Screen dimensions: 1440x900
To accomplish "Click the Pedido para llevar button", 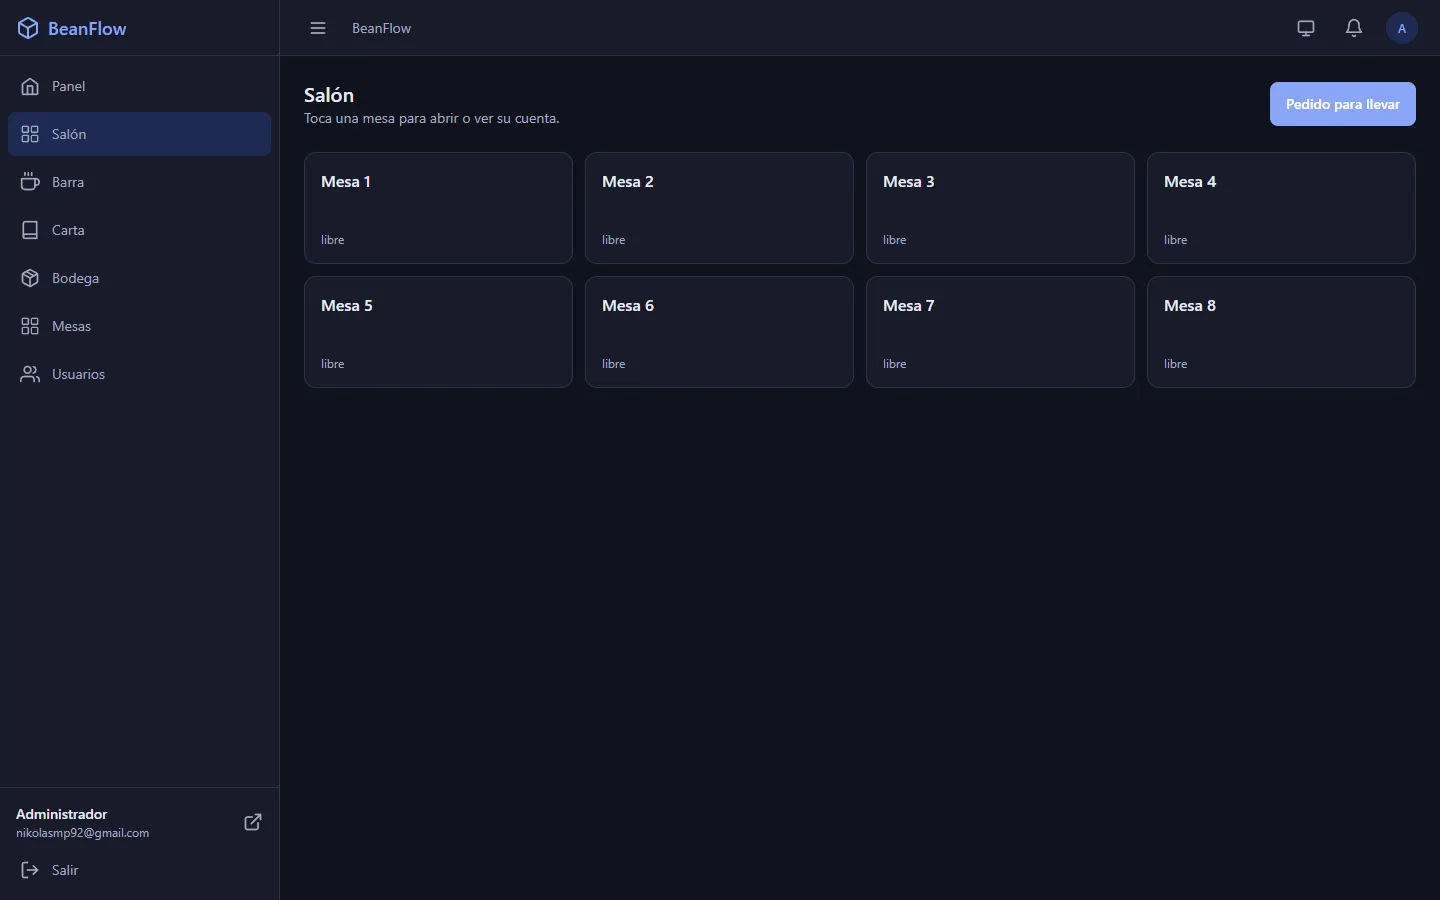I will (x=1342, y=104).
